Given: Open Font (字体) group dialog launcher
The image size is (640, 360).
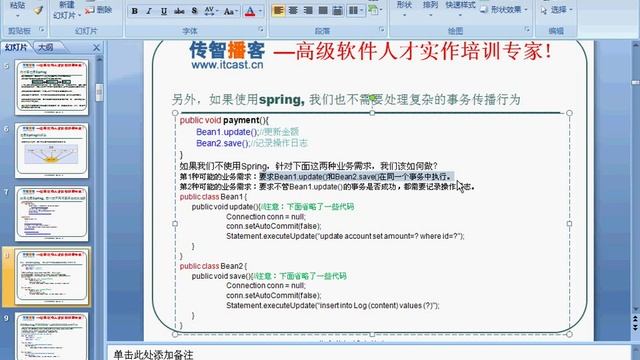Looking at the screenshot, I should click(261, 29).
